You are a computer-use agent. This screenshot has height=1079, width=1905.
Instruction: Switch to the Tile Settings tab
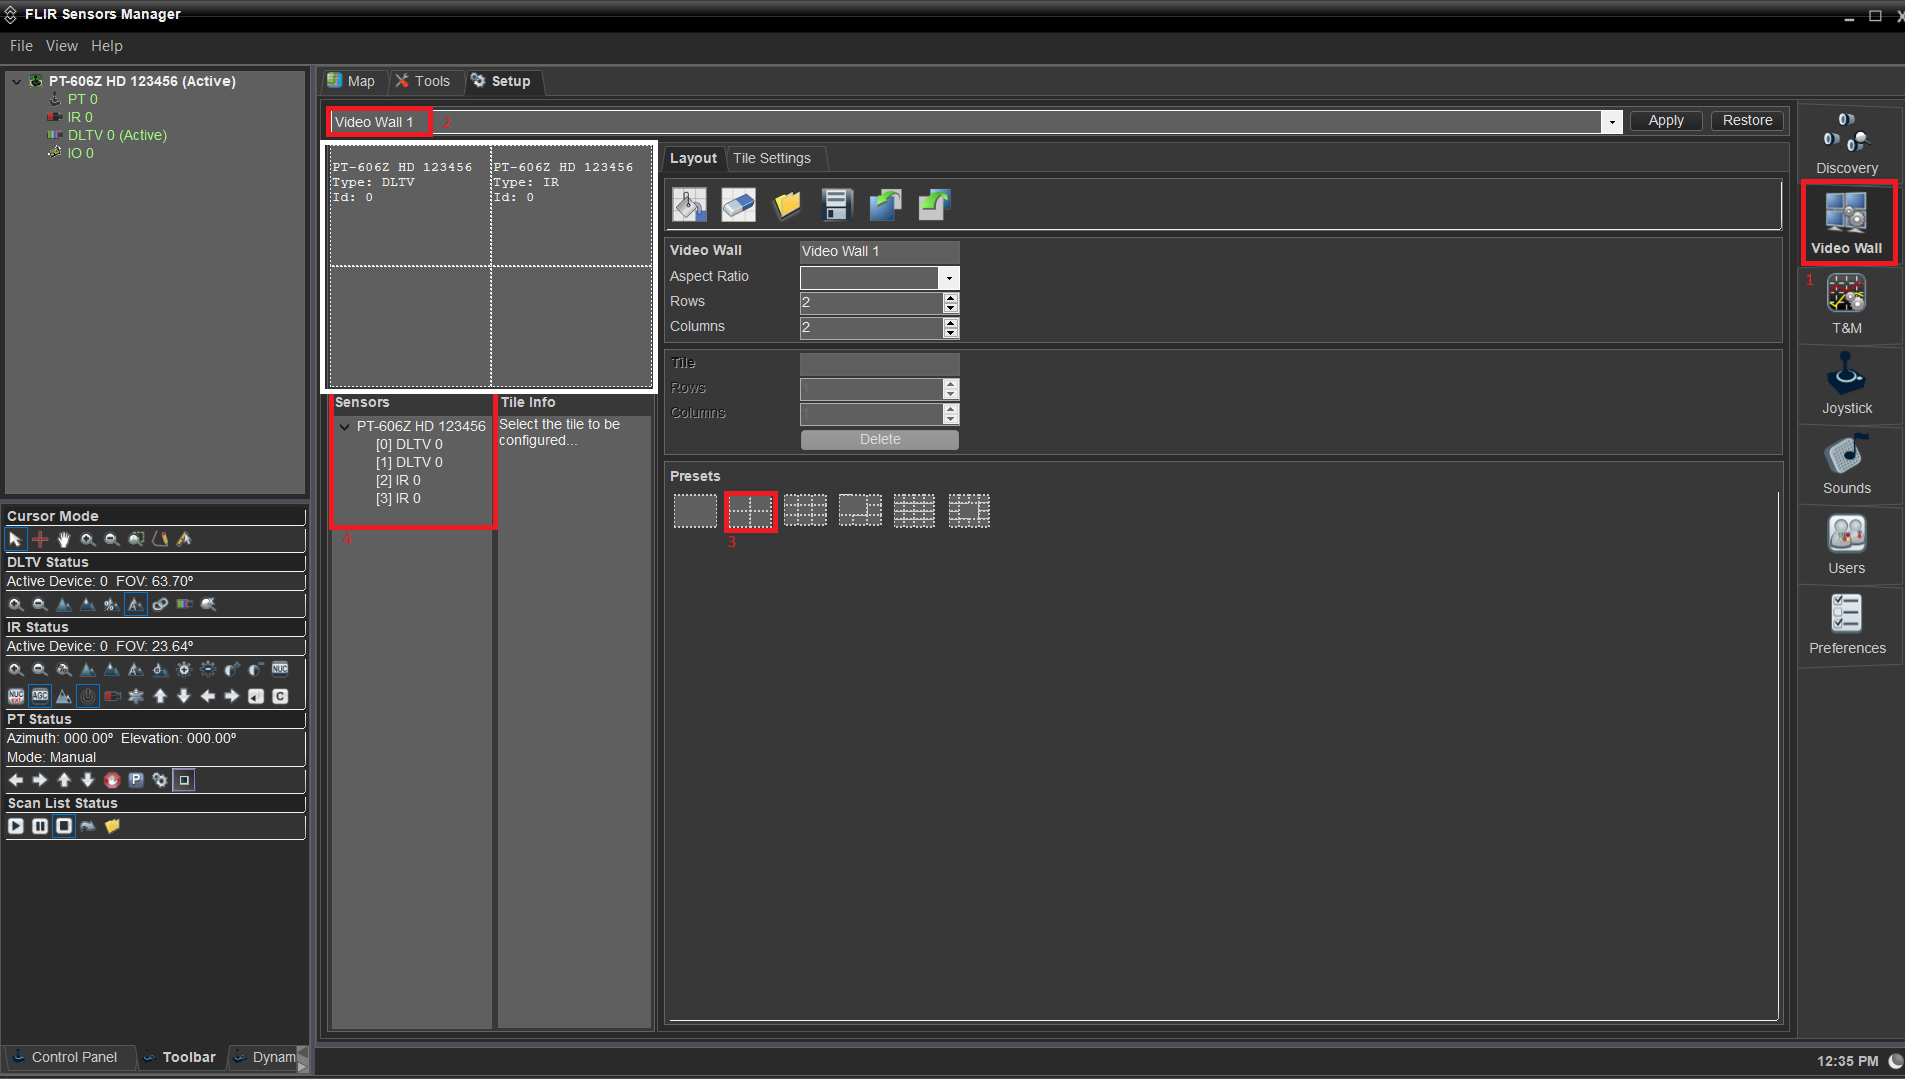pos(774,158)
